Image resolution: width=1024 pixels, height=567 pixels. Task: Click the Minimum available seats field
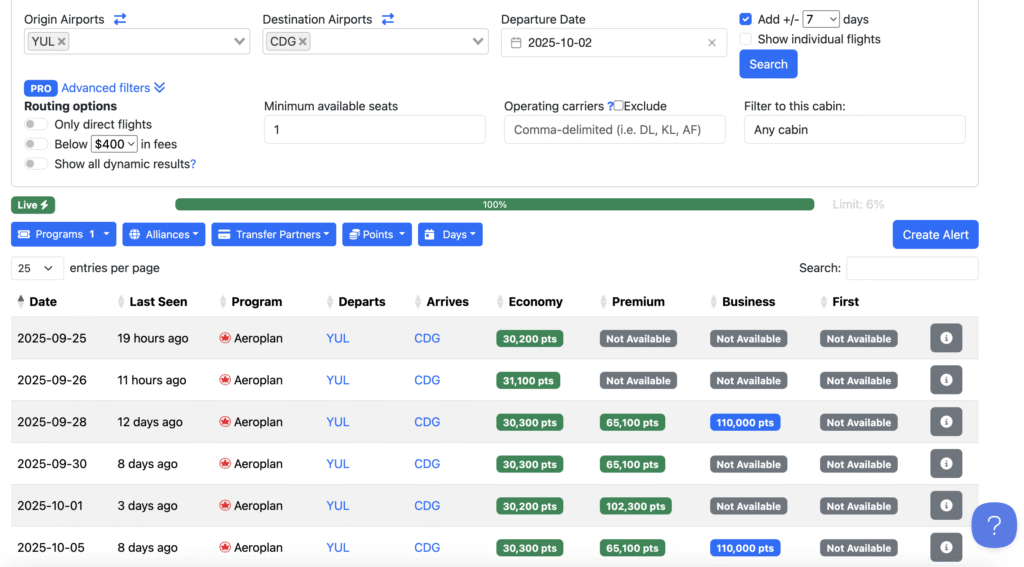(x=374, y=130)
